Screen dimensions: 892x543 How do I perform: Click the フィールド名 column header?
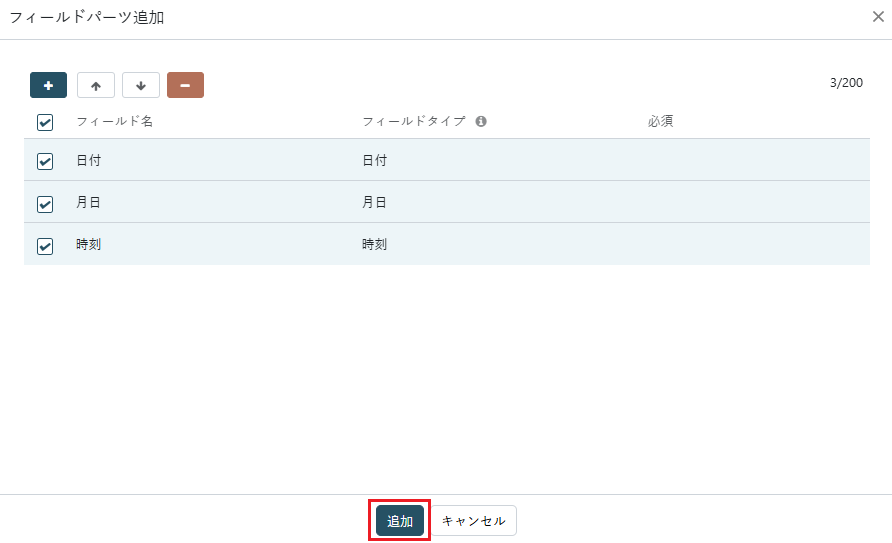click(115, 121)
